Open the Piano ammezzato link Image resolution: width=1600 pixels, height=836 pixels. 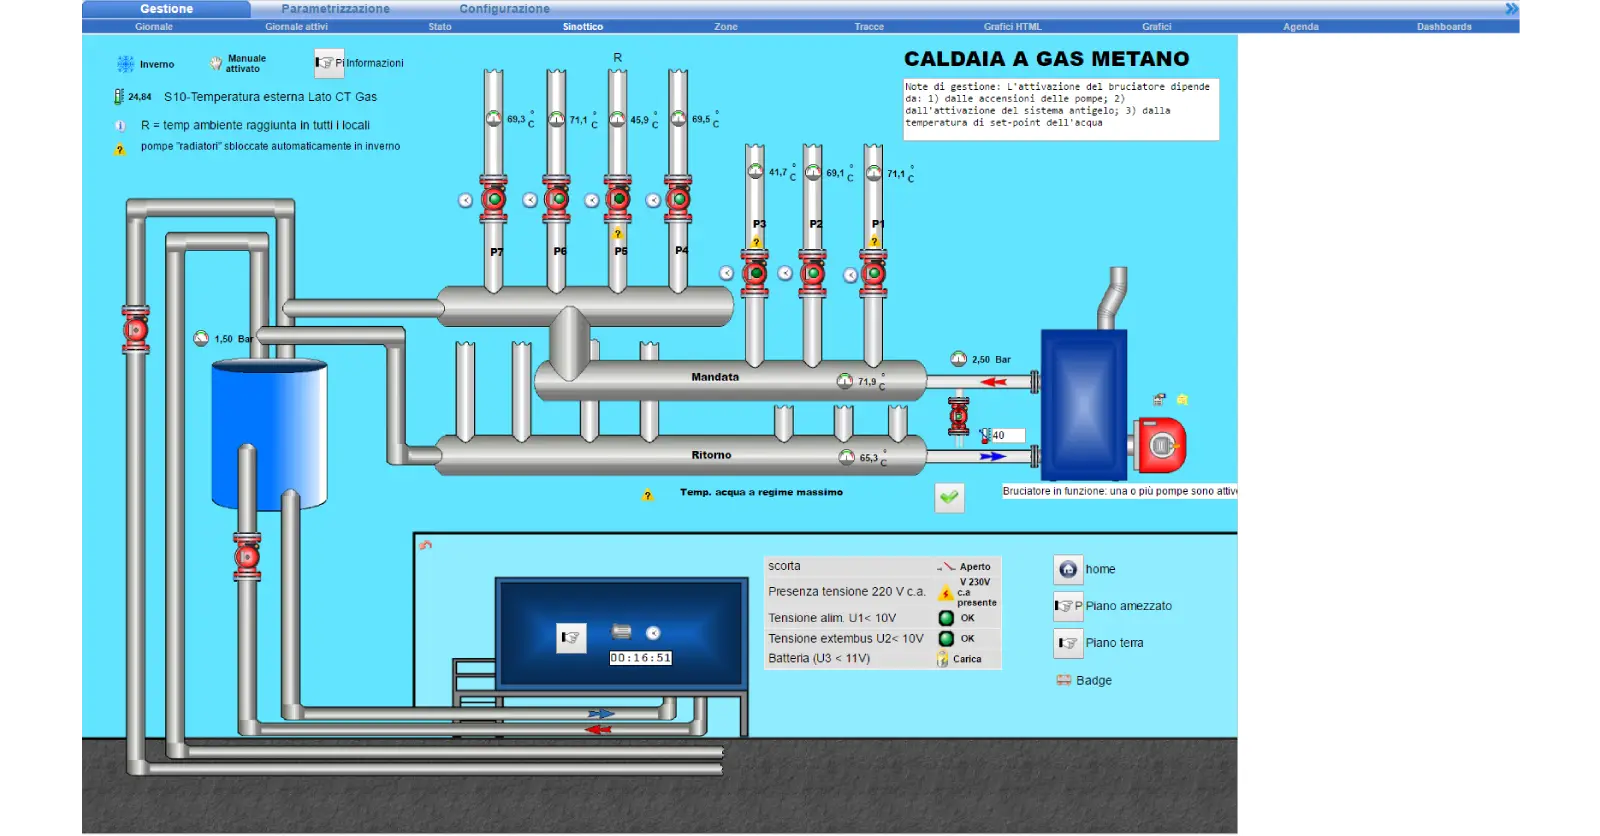click(1128, 606)
